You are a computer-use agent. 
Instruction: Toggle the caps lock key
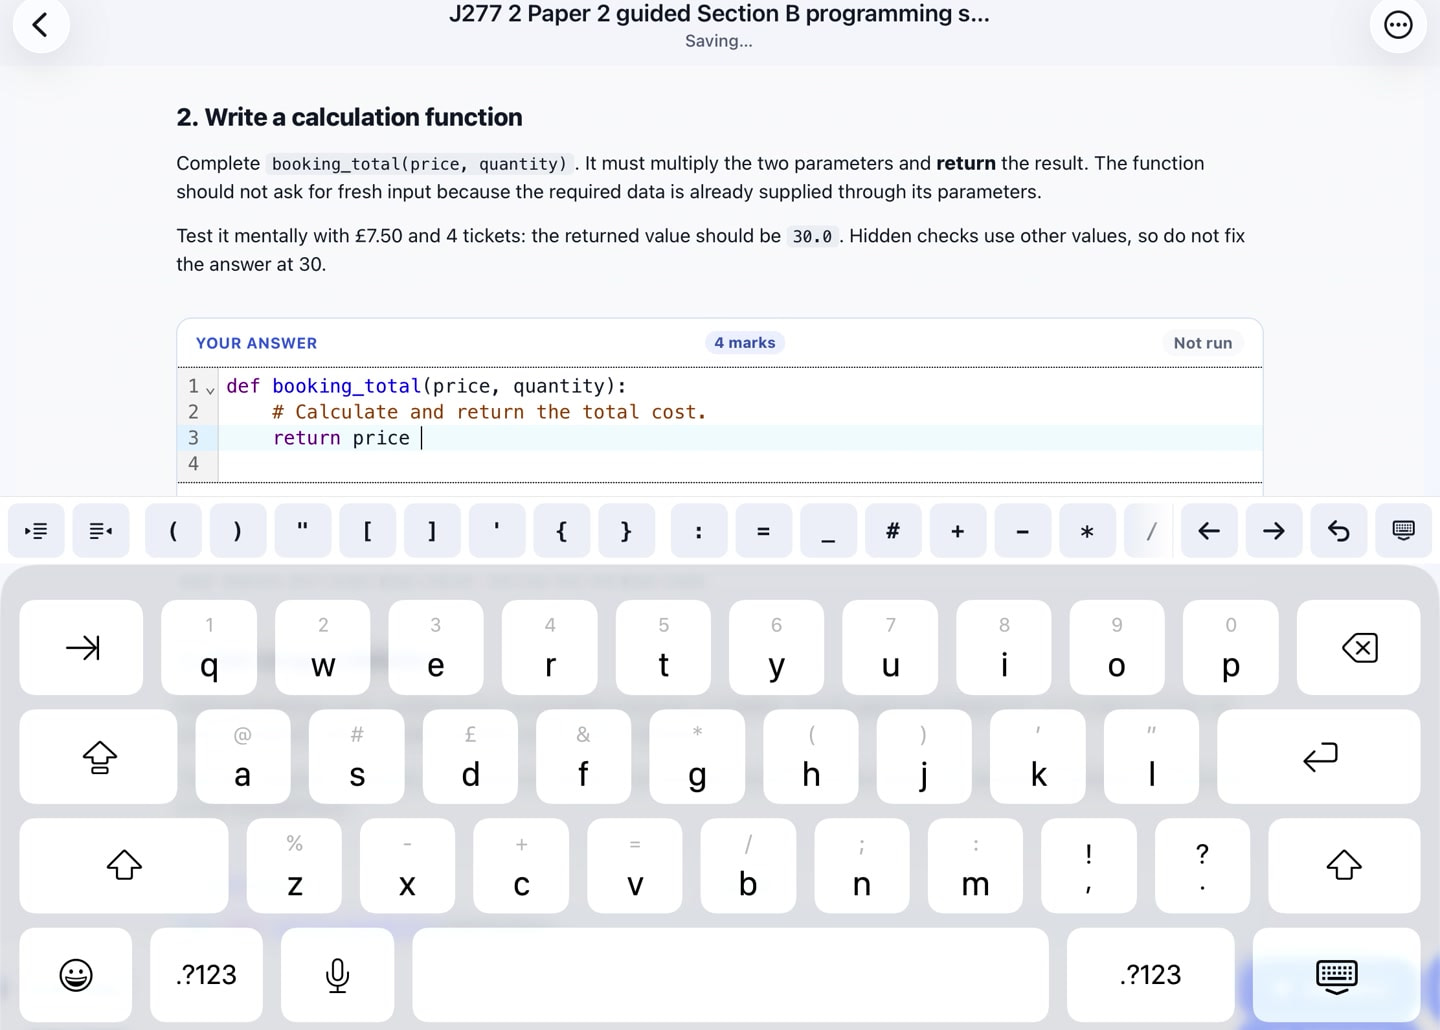[99, 757]
